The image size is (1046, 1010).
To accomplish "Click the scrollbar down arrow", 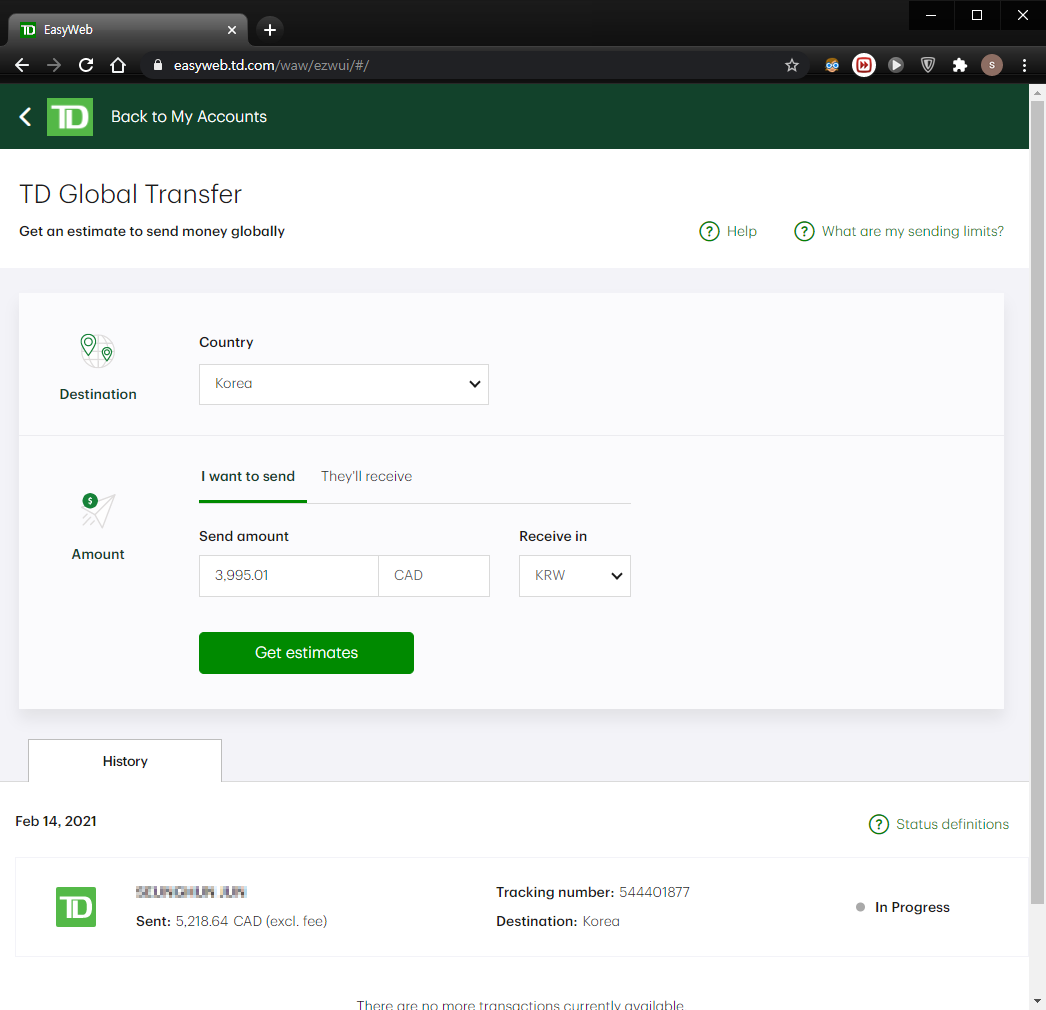I will click(1037, 1001).
